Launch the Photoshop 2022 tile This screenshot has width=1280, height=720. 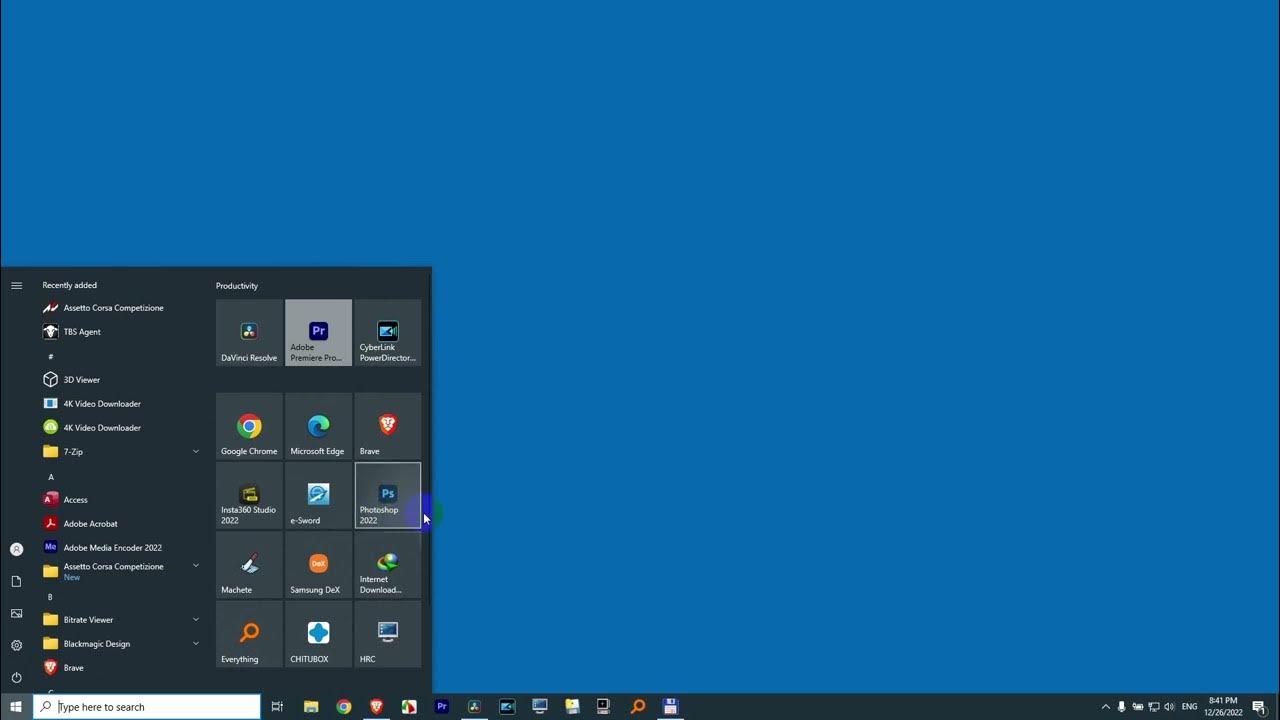(388, 495)
